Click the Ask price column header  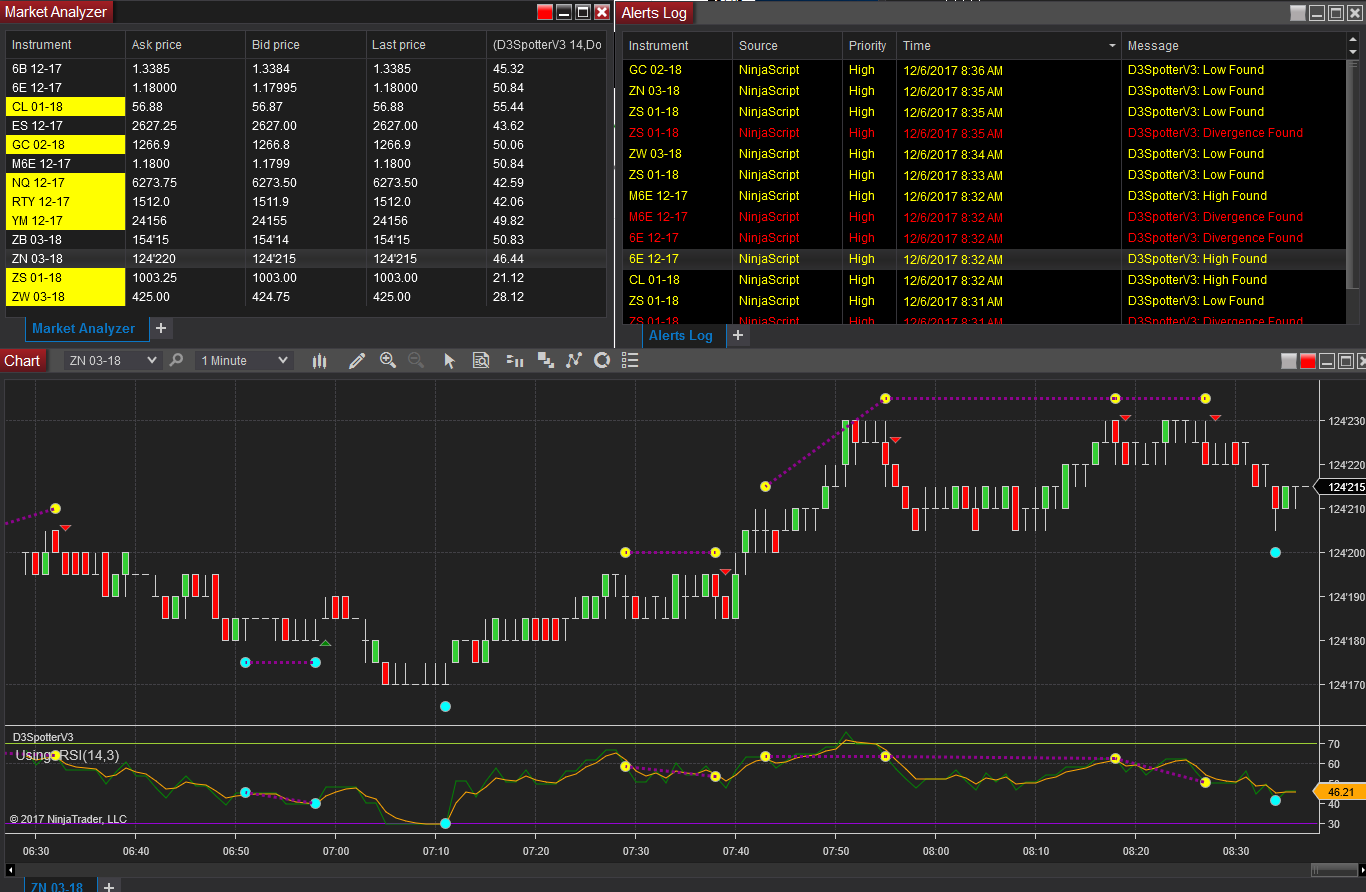186,45
